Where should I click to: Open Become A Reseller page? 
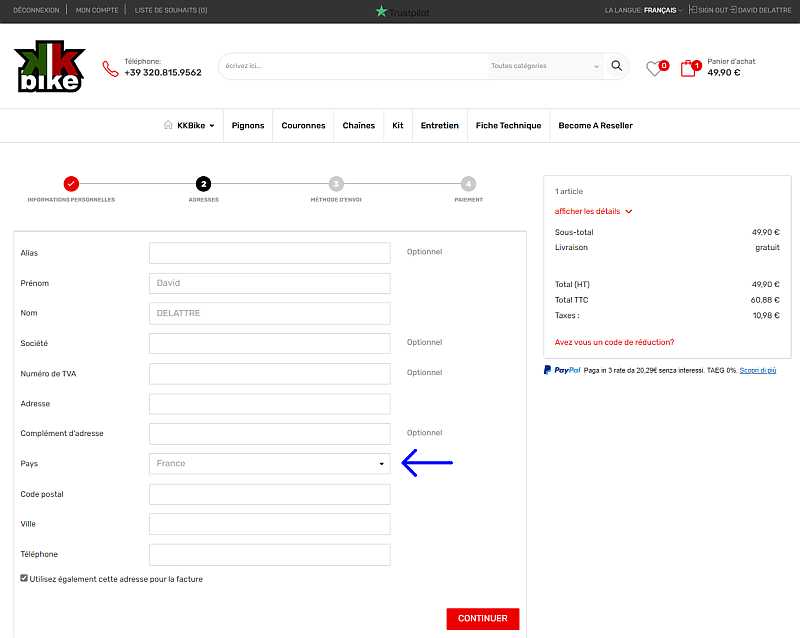pyautogui.click(x=595, y=126)
